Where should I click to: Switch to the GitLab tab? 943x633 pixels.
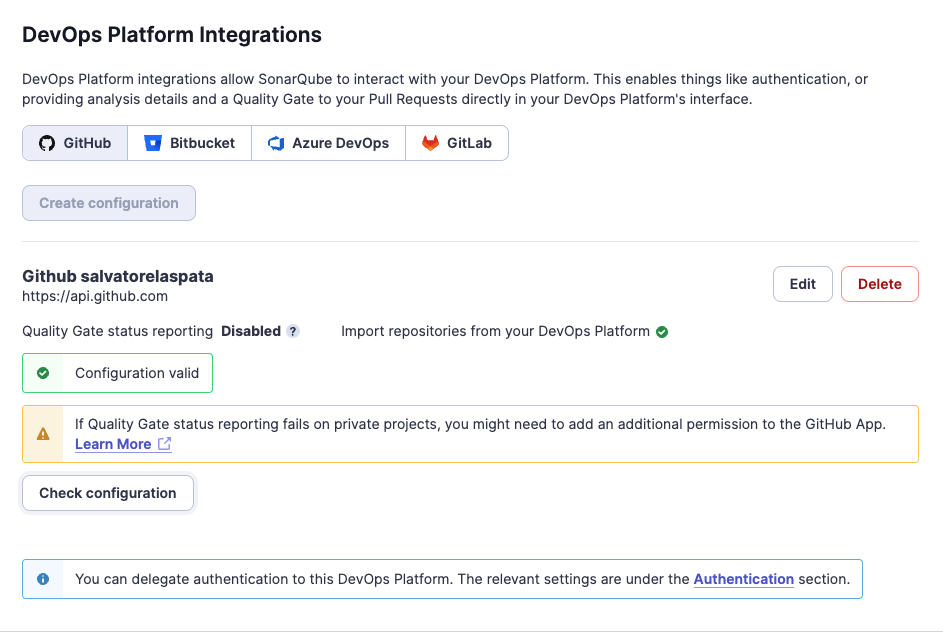coord(457,143)
